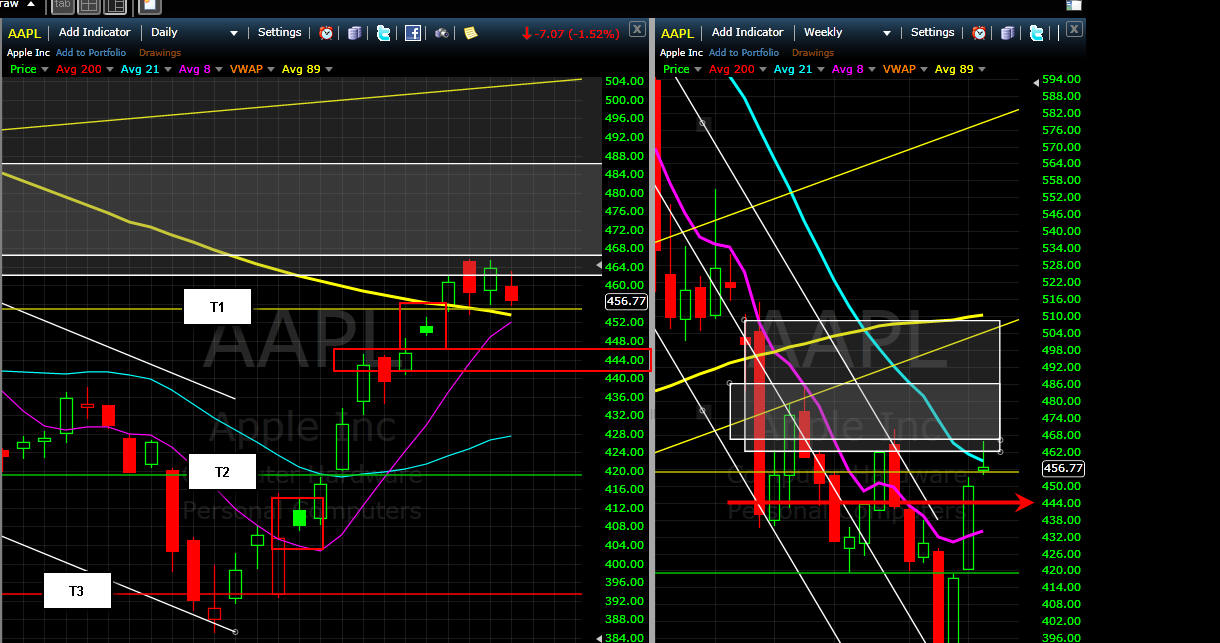The height and width of the screenshot is (643, 1220).
Task: Click the AAPL ticker symbol on Weekly chart
Action: click(678, 33)
